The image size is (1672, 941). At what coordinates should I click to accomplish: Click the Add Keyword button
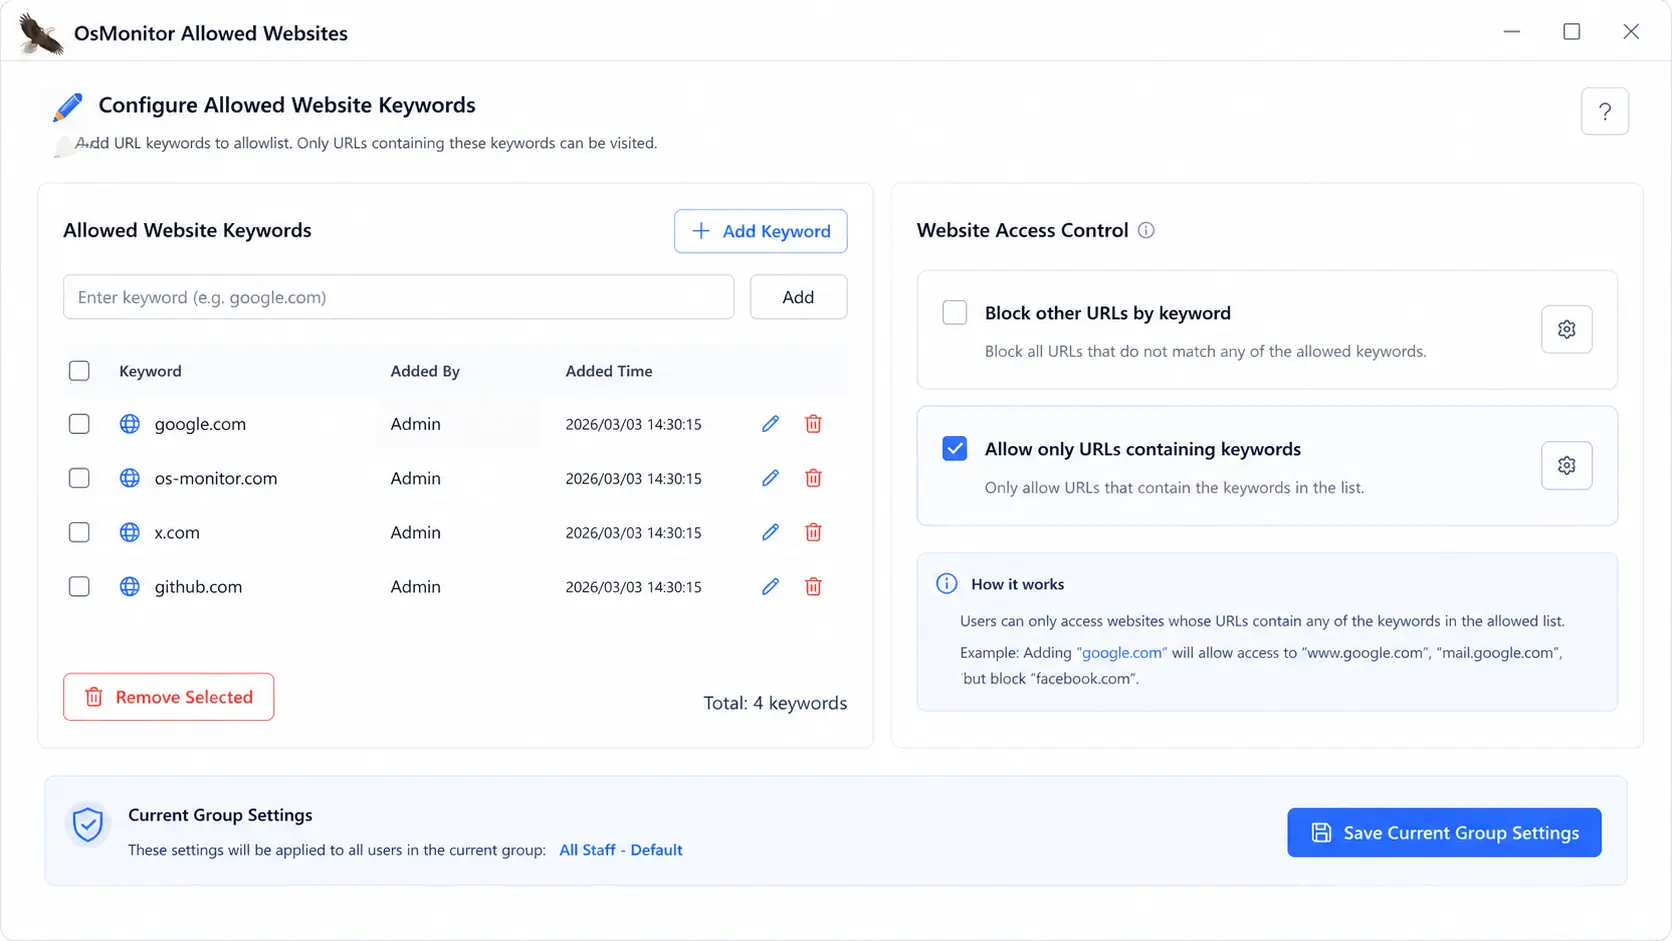(760, 231)
